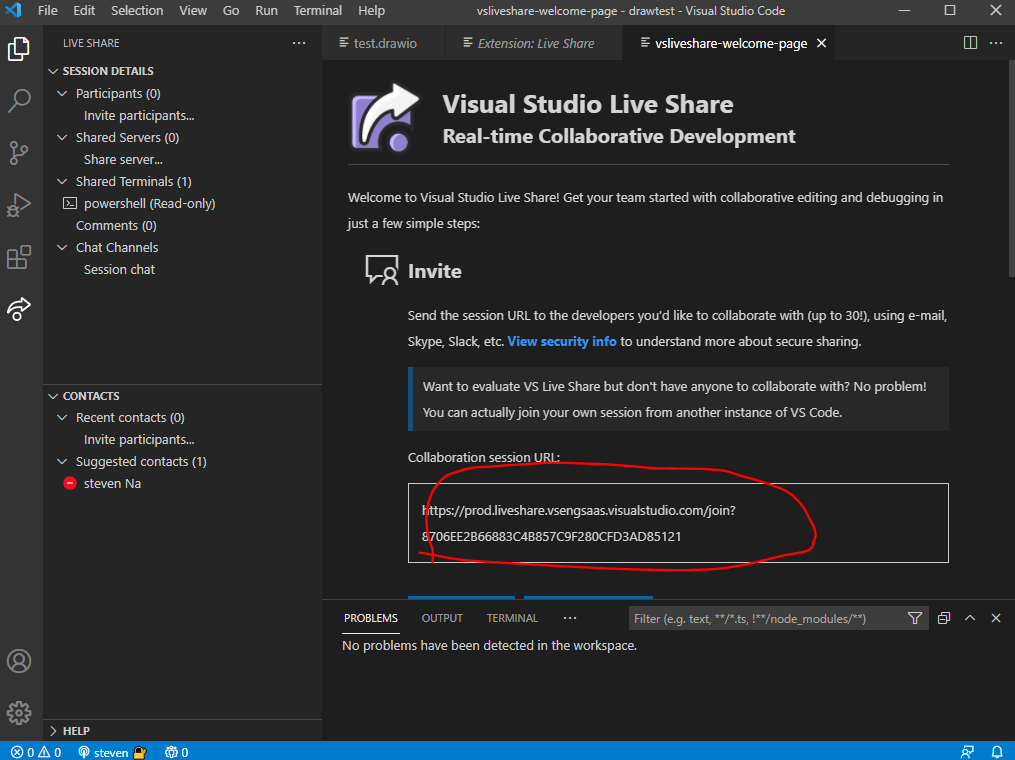1015x760 pixels.
Task: Open the Session chat channel
Action: (119, 269)
